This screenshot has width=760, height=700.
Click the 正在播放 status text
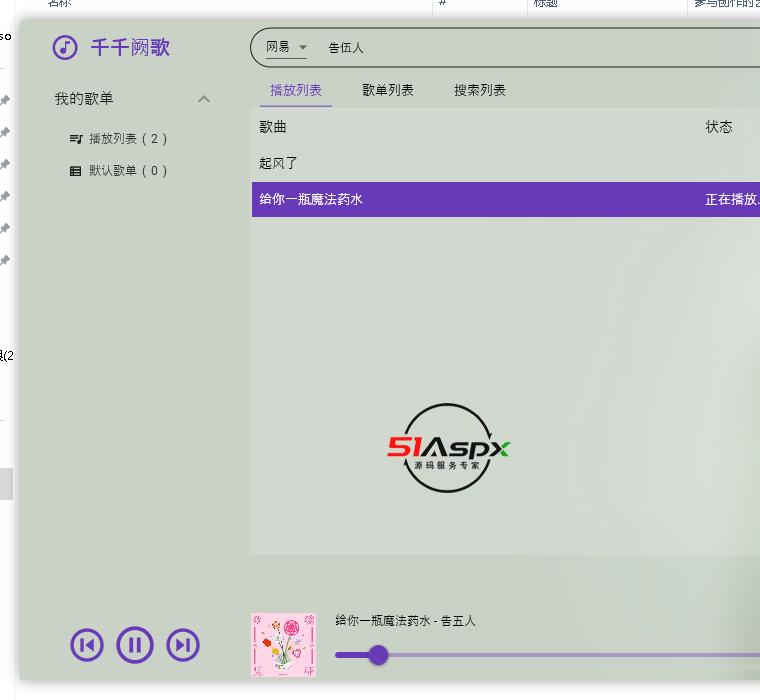click(x=732, y=199)
